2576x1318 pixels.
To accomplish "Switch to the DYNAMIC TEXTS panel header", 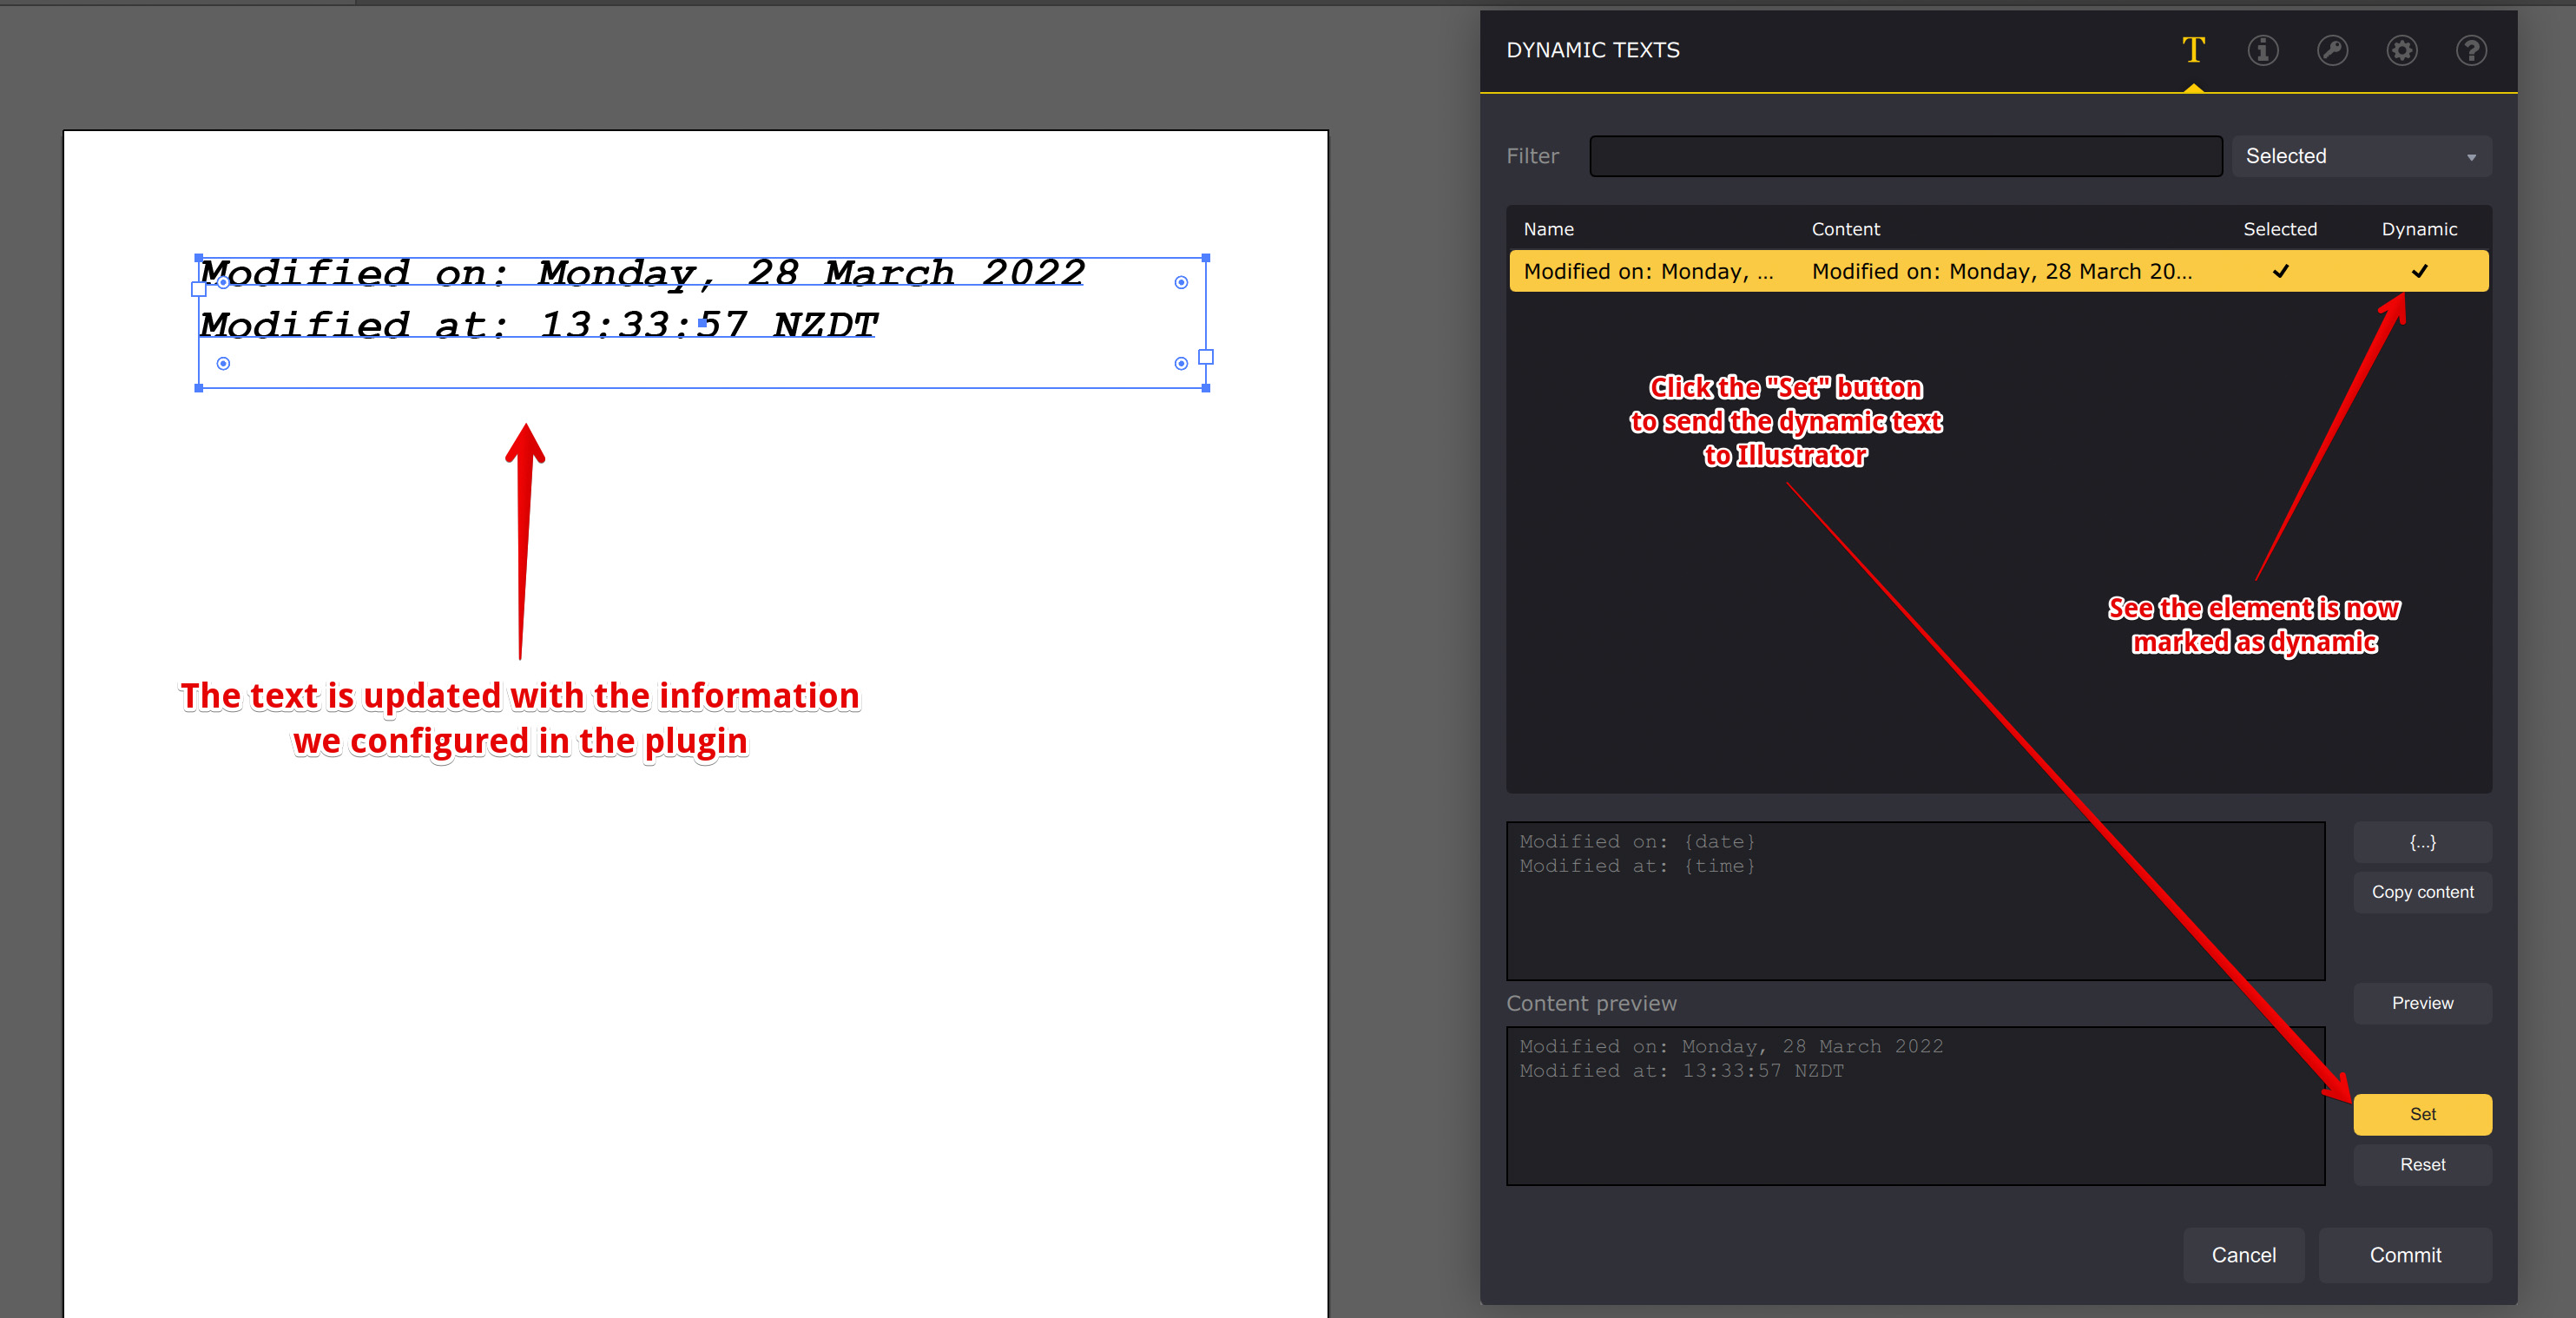I will point(1592,49).
